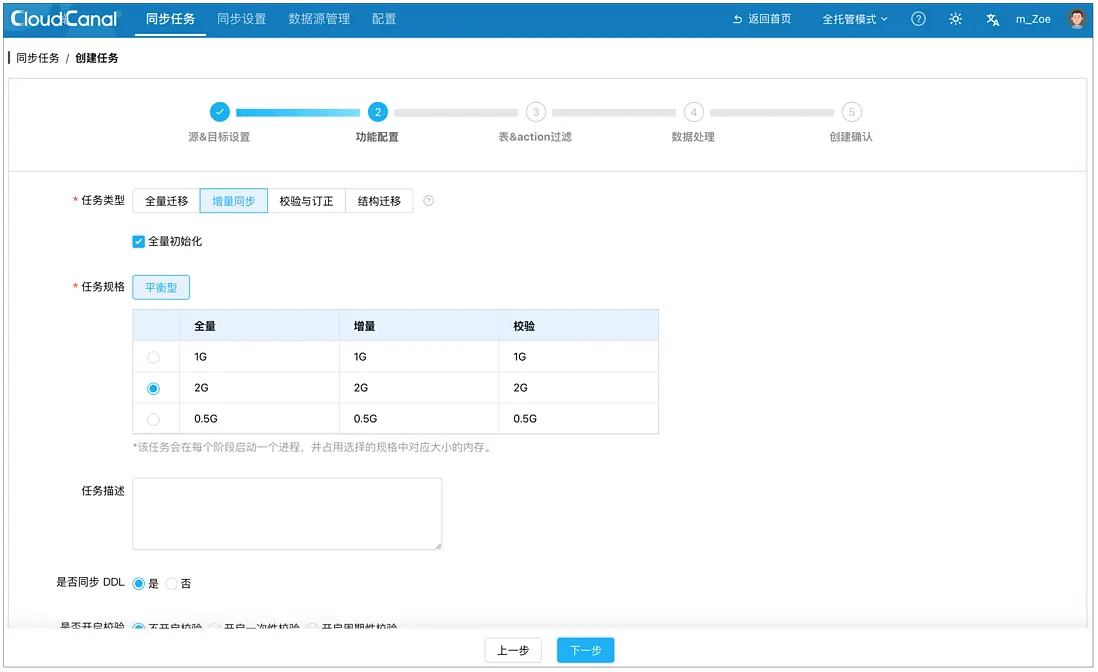This screenshot has width=1098, height=672.
Task: Click the 创建确认 step label
Action: click(x=852, y=137)
